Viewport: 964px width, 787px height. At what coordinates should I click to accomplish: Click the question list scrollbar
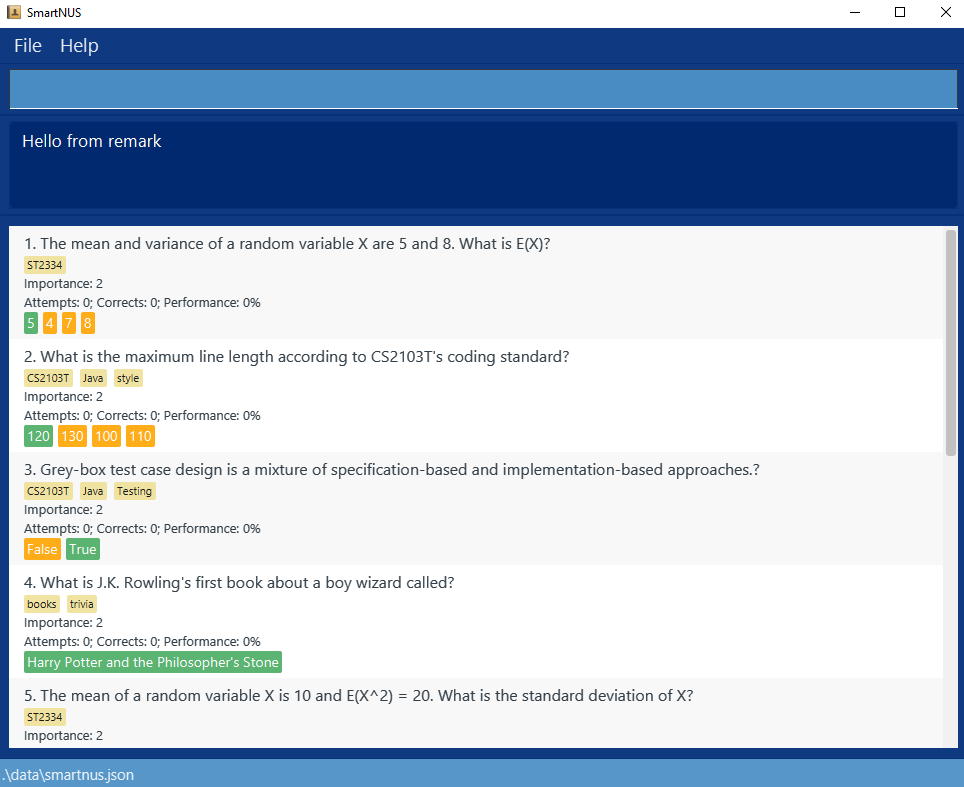(948, 340)
